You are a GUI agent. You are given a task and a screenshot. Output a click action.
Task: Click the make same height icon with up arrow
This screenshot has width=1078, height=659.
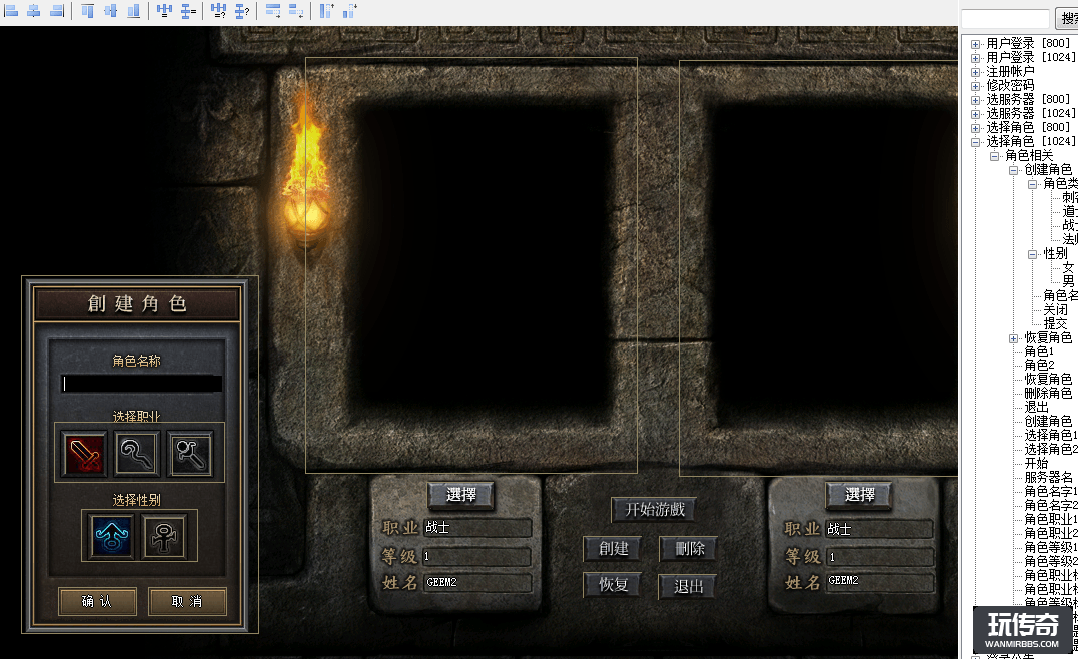tap(327, 10)
